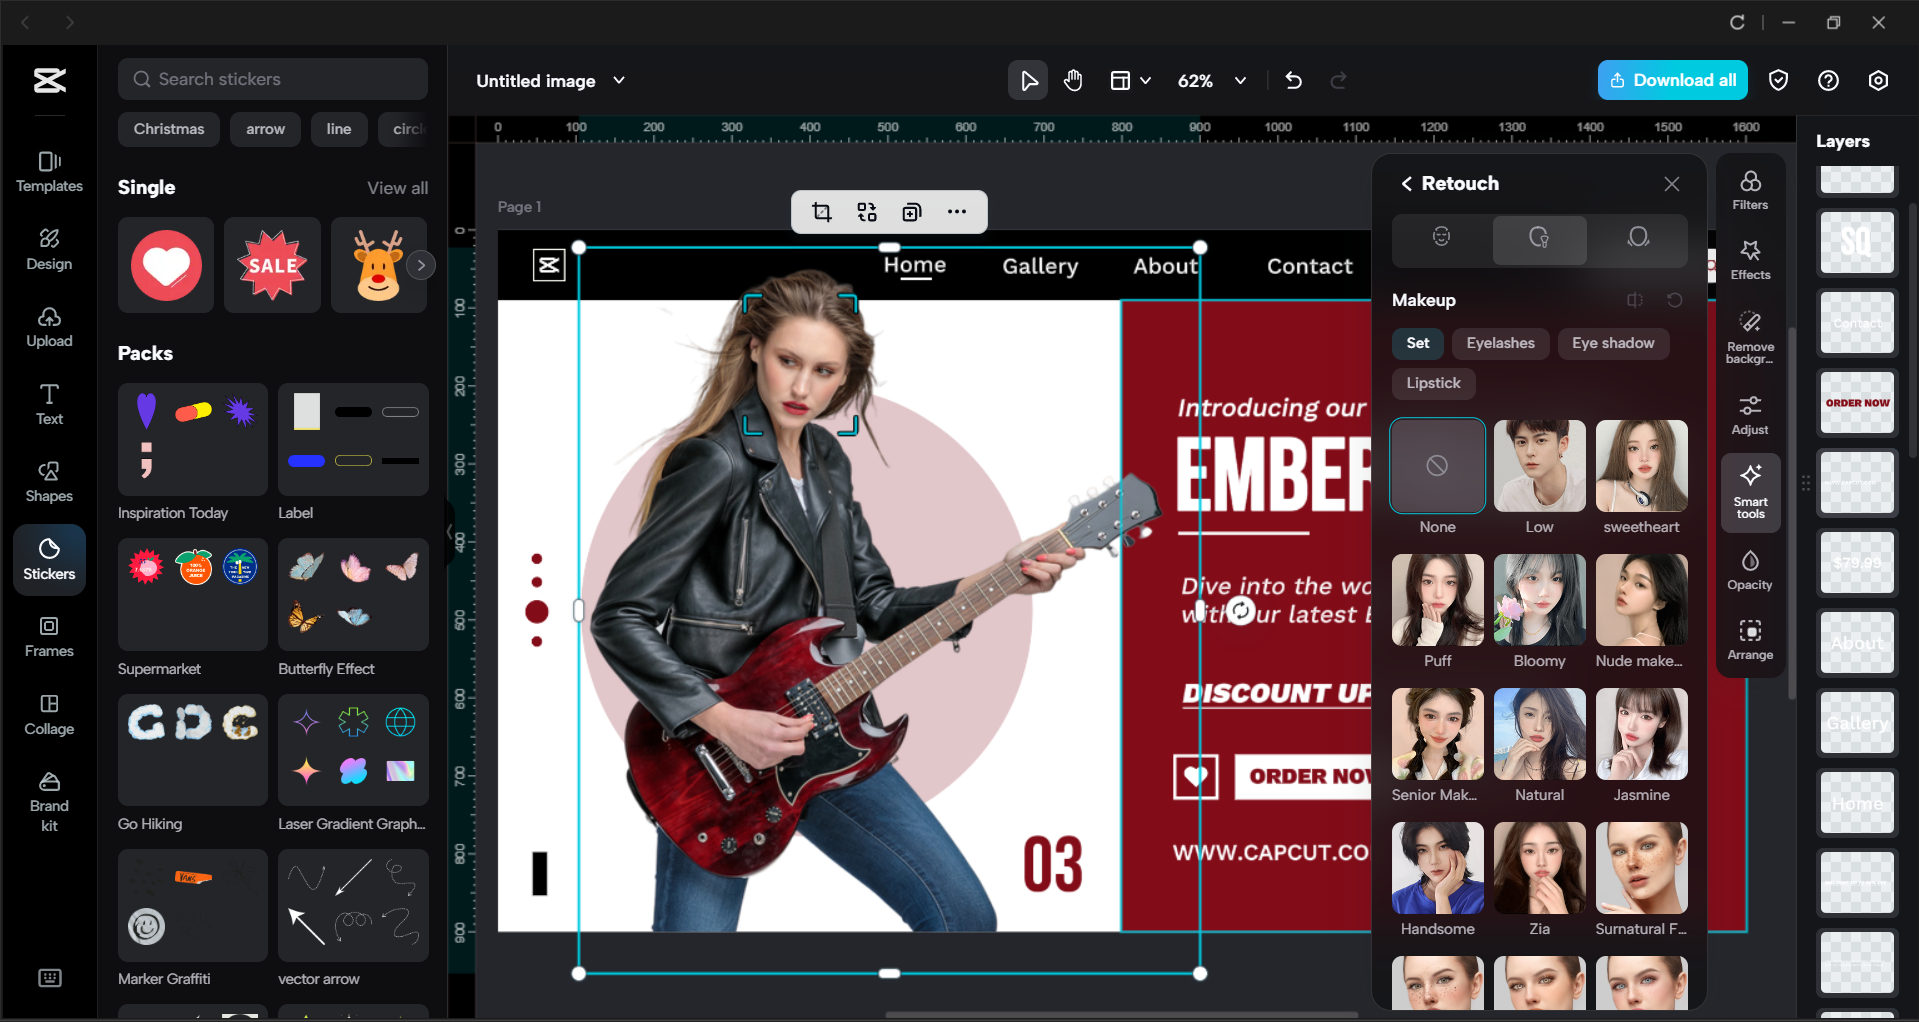1919x1022 pixels.
Task: Select the Lipstick makeup option
Action: coord(1433,383)
